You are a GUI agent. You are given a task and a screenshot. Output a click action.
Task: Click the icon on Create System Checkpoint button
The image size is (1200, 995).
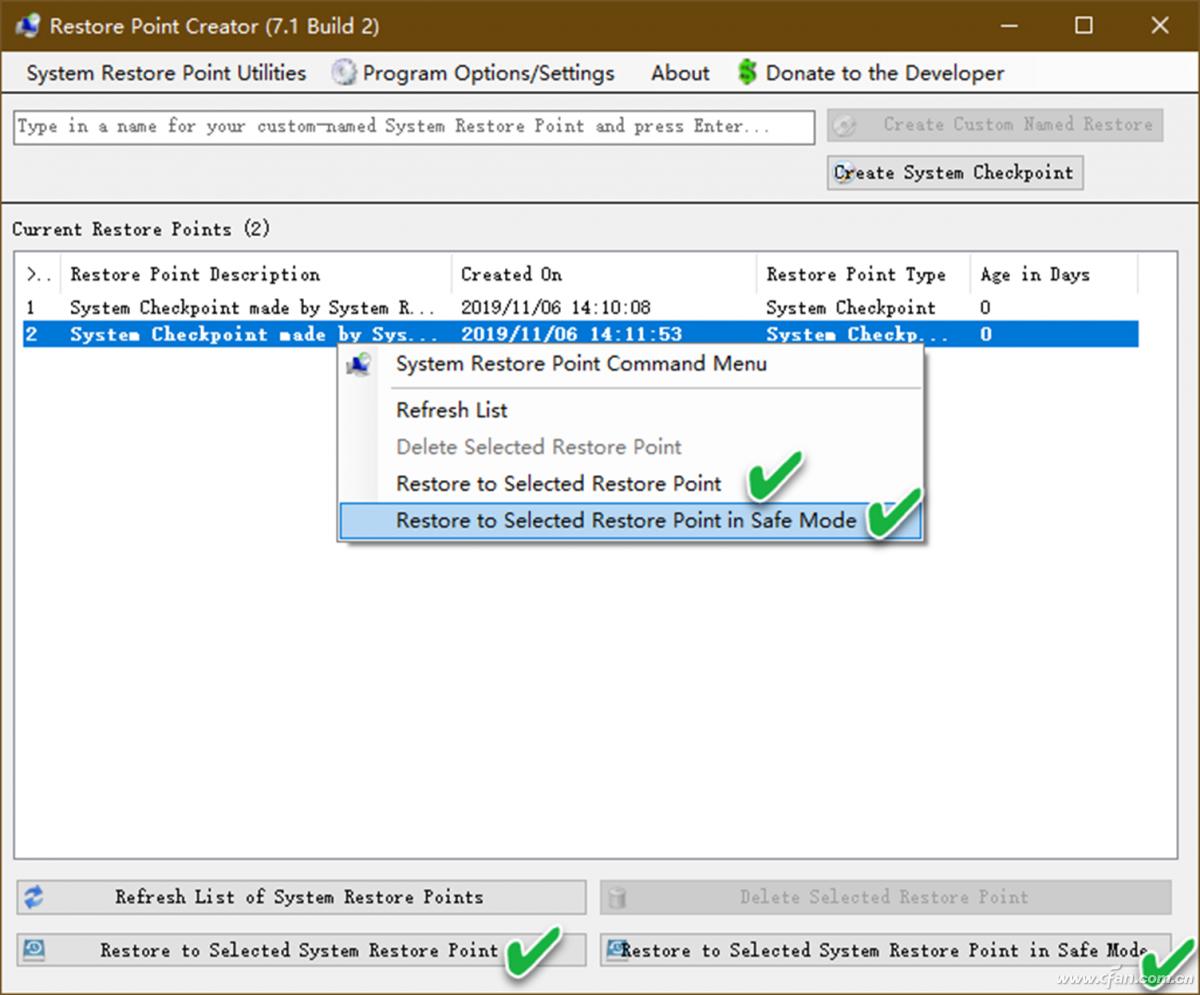click(845, 173)
